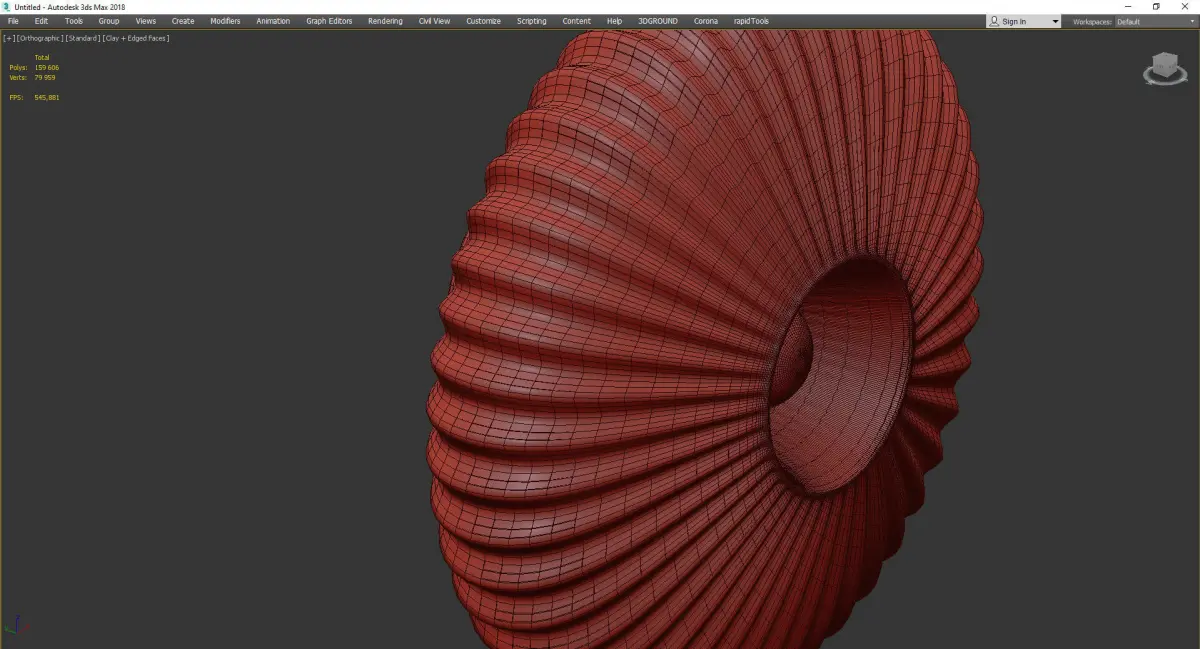Open the Scripting menu
1200x649 pixels.
pyautogui.click(x=531, y=21)
